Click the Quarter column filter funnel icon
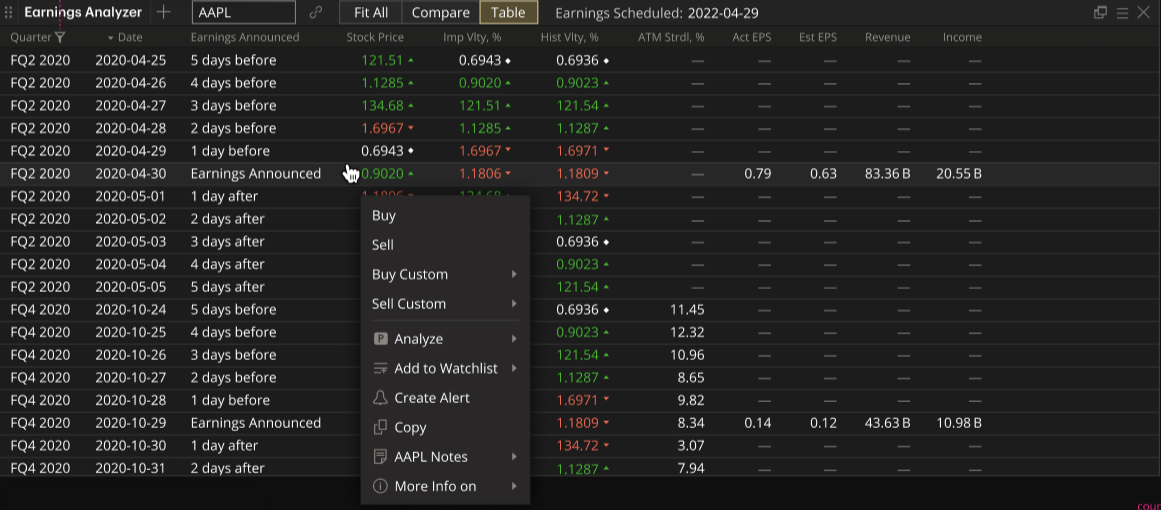 click(x=60, y=37)
